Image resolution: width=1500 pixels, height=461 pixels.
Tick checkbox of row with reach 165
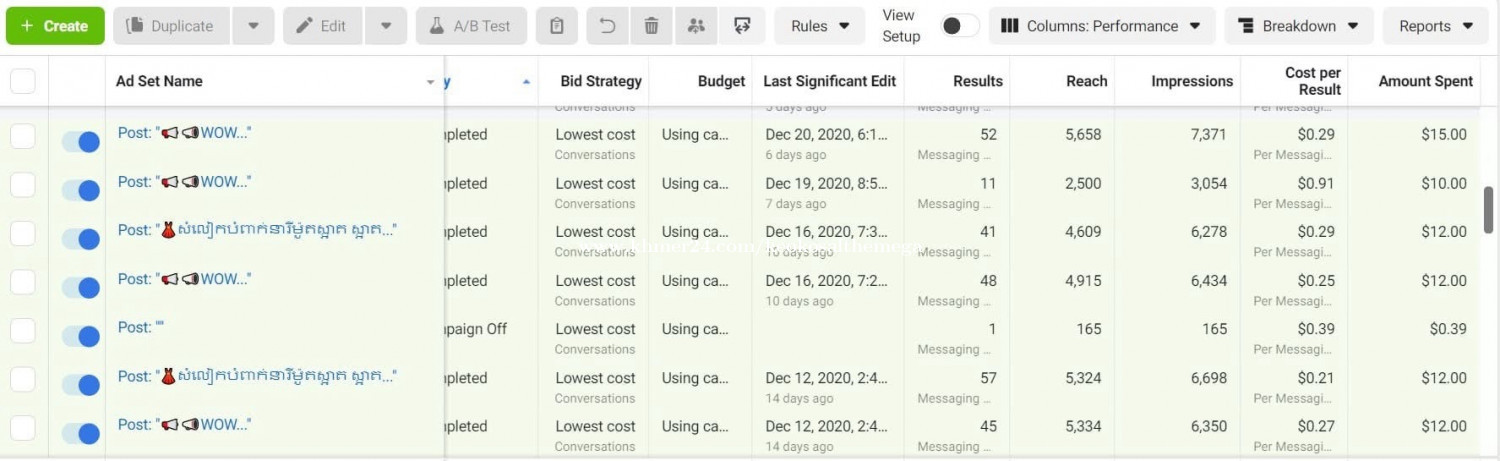pyautogui.click(x=22, y=331)
